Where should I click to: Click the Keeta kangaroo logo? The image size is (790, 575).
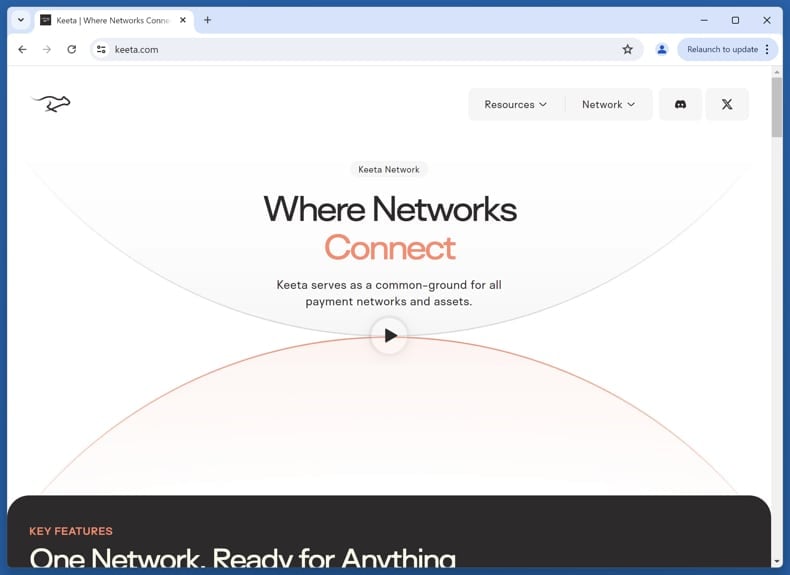[x=51, y=103]
